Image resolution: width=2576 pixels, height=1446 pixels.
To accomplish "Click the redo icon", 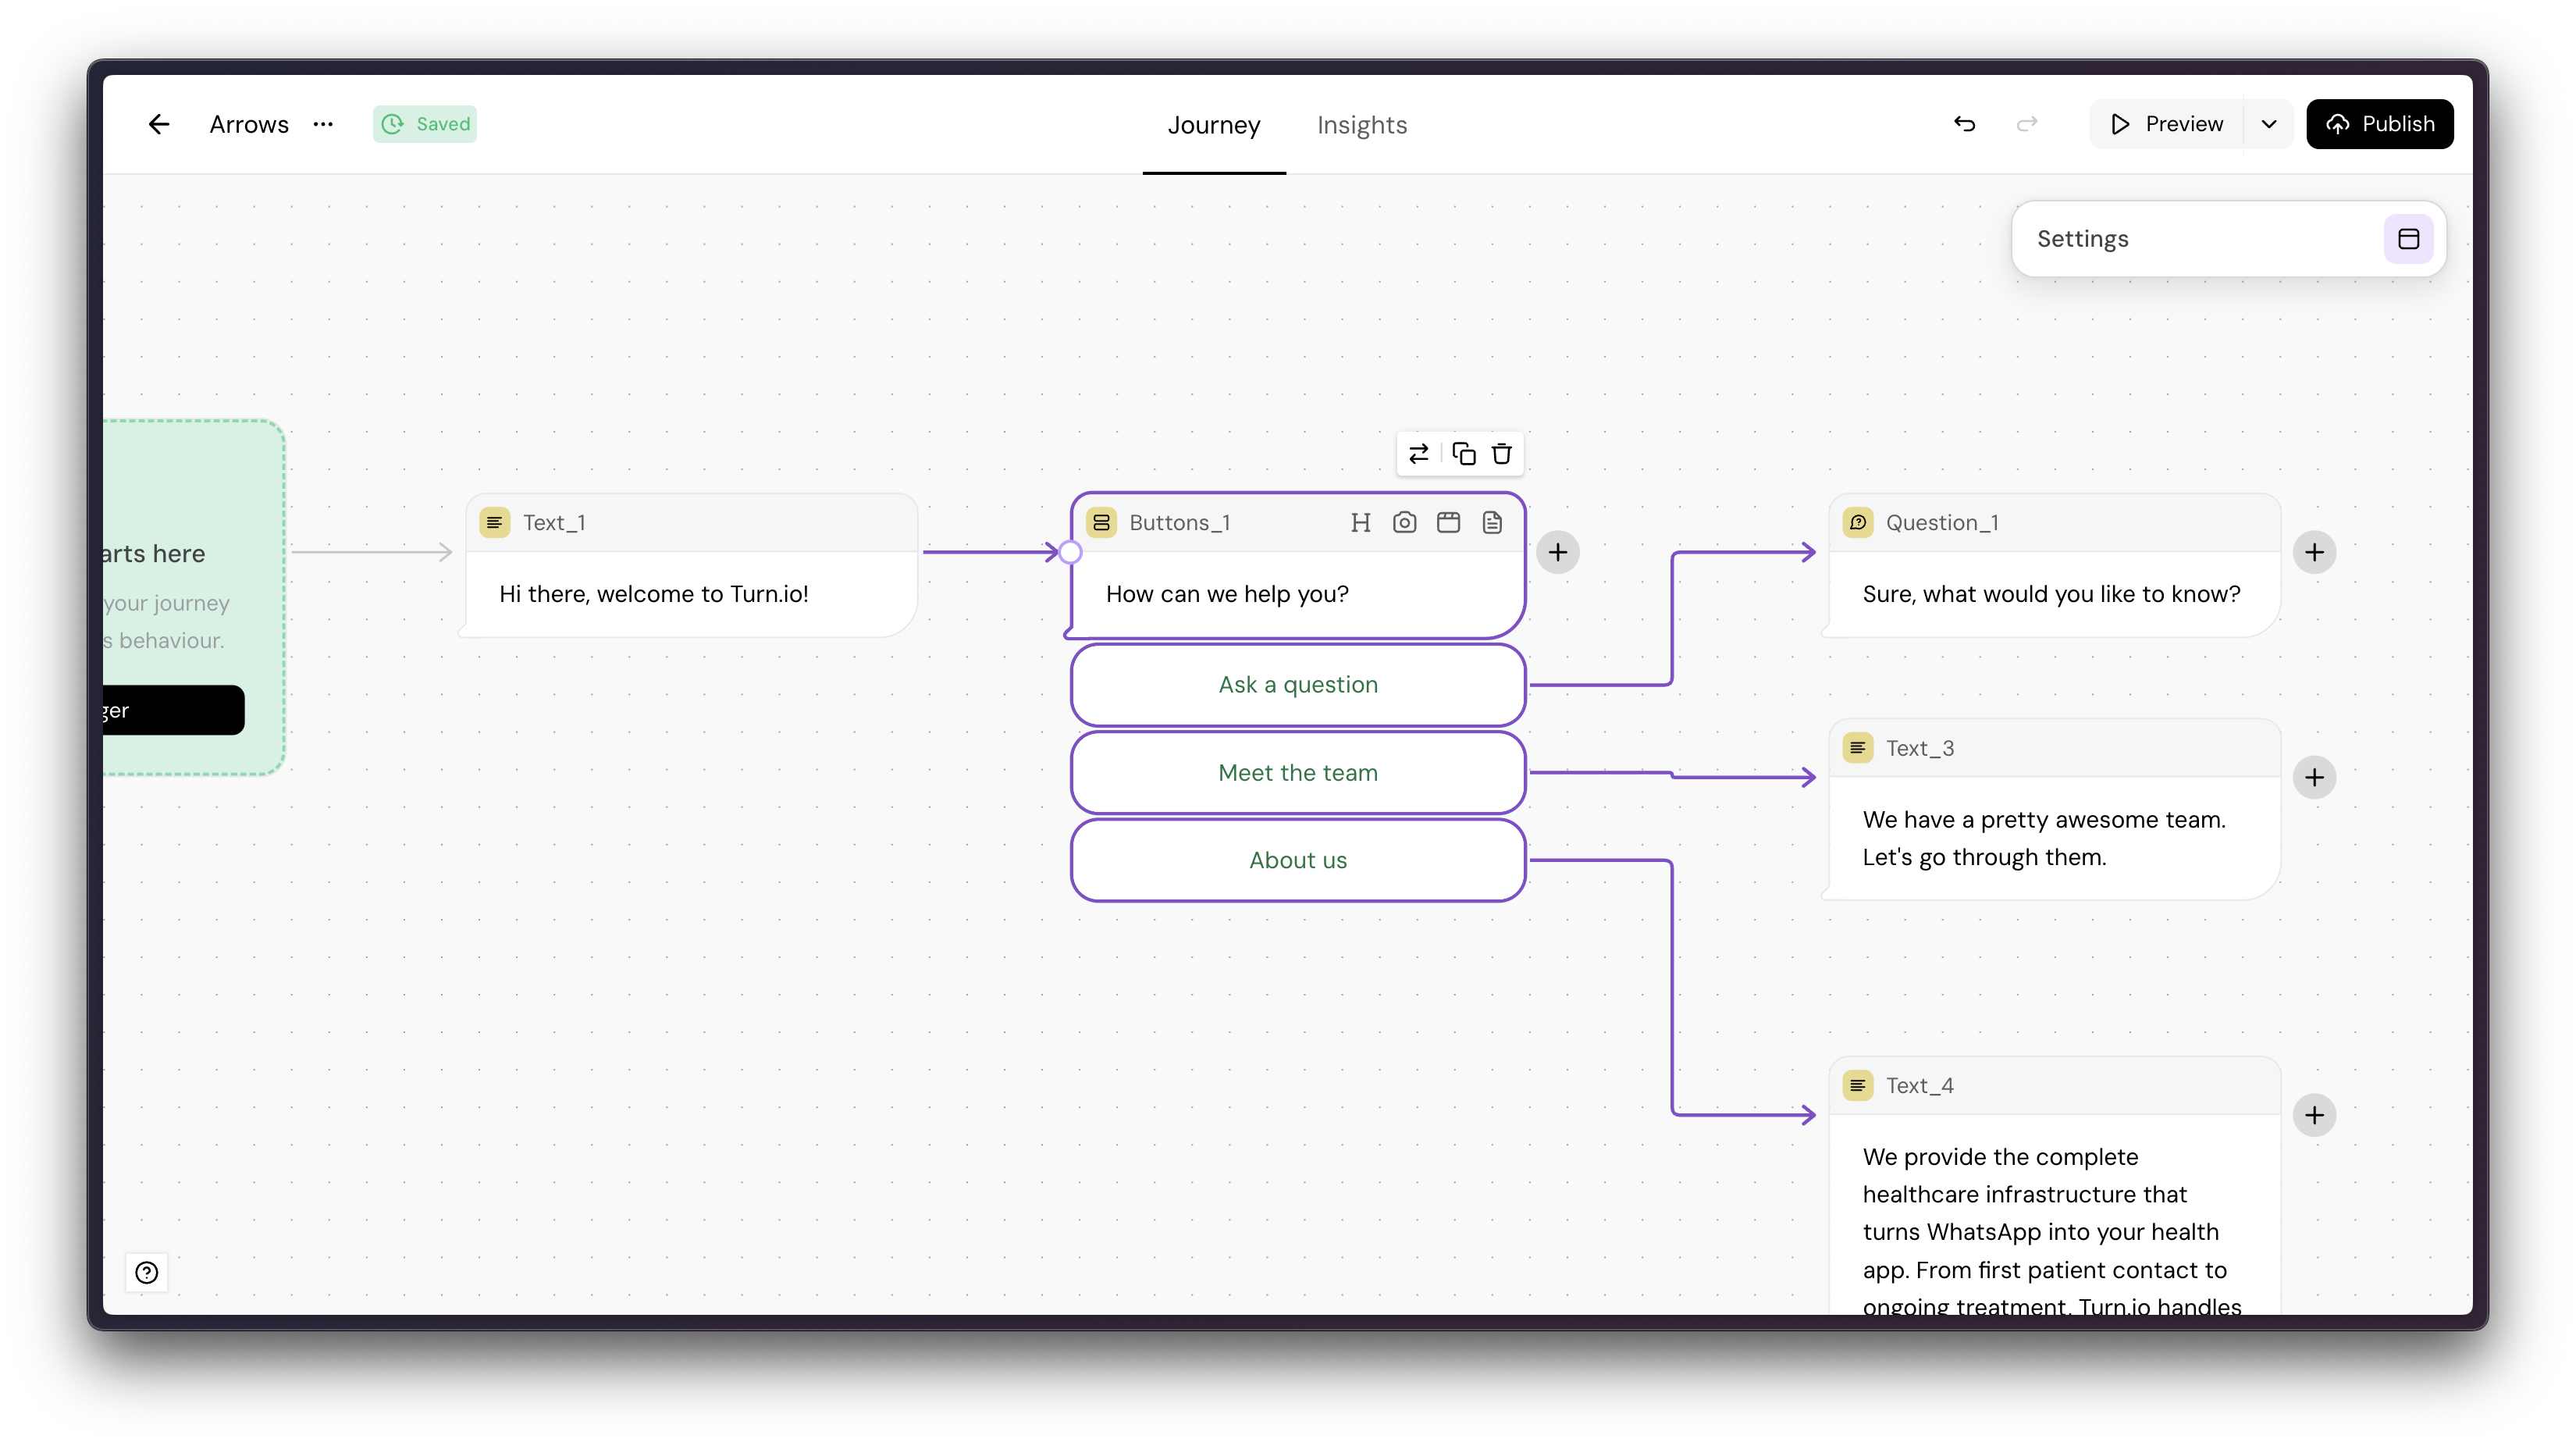I will point(2027,124).
